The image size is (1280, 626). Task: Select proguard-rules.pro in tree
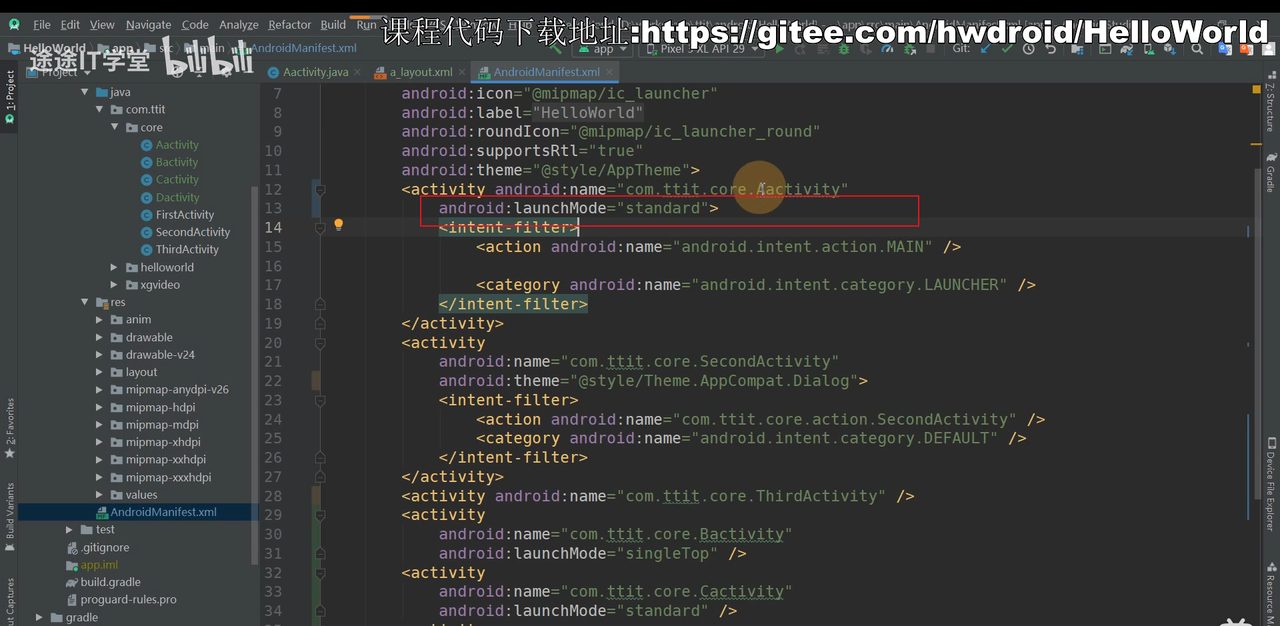point(128,599)
